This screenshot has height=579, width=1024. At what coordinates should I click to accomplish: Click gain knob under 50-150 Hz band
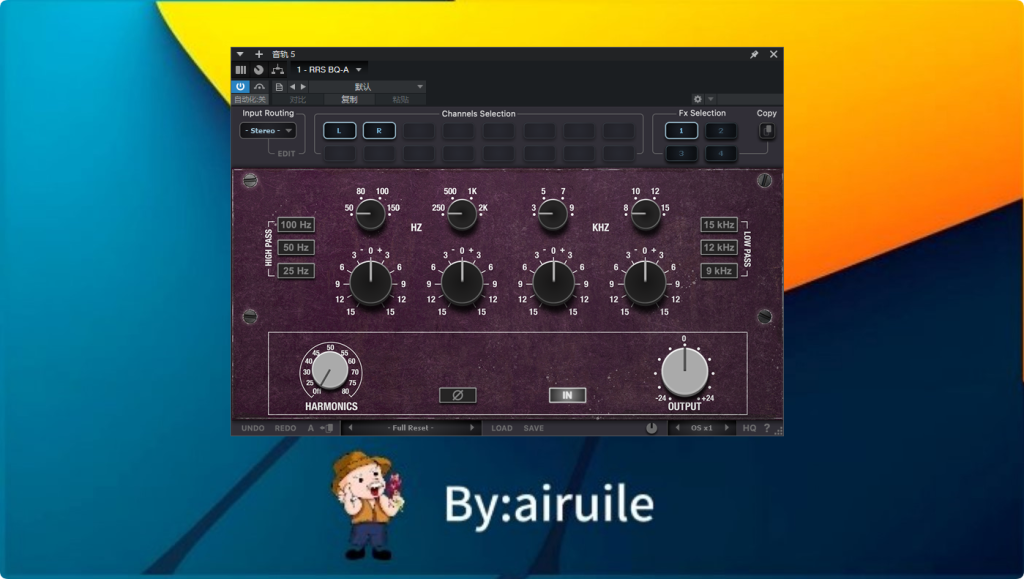370,283
